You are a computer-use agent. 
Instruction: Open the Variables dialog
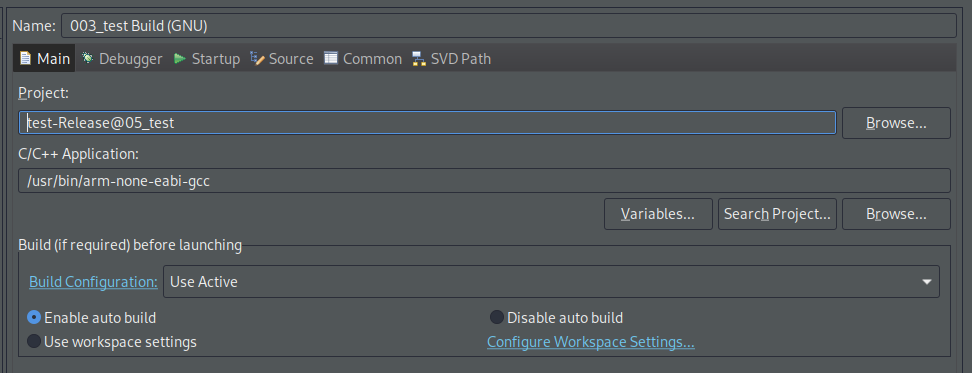pyautogui.click(x=658, y=214)
